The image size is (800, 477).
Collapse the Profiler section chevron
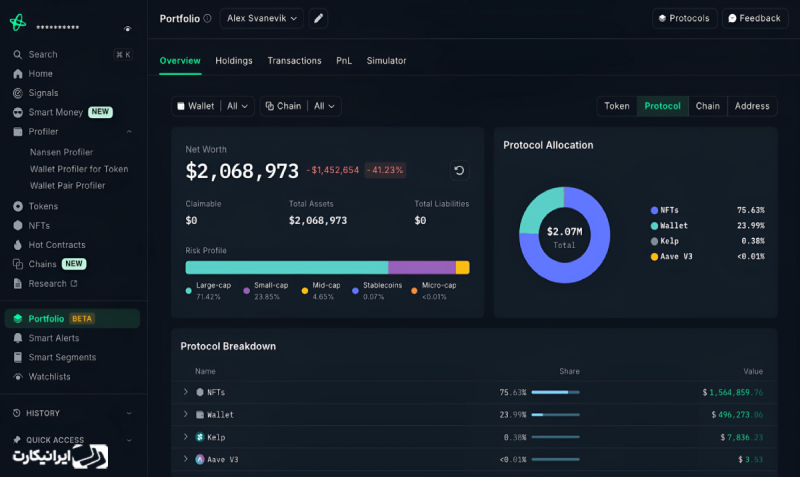[129, 132]
